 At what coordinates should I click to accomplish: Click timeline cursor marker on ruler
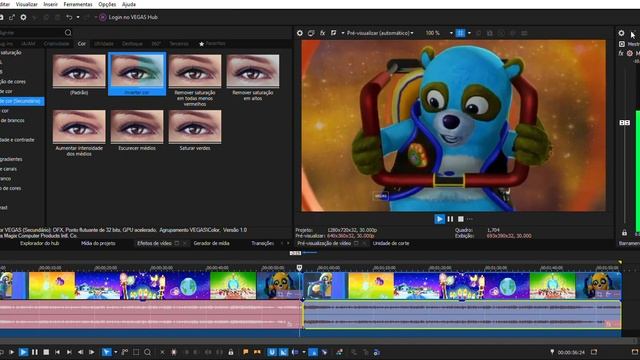(x=299, y=267)
